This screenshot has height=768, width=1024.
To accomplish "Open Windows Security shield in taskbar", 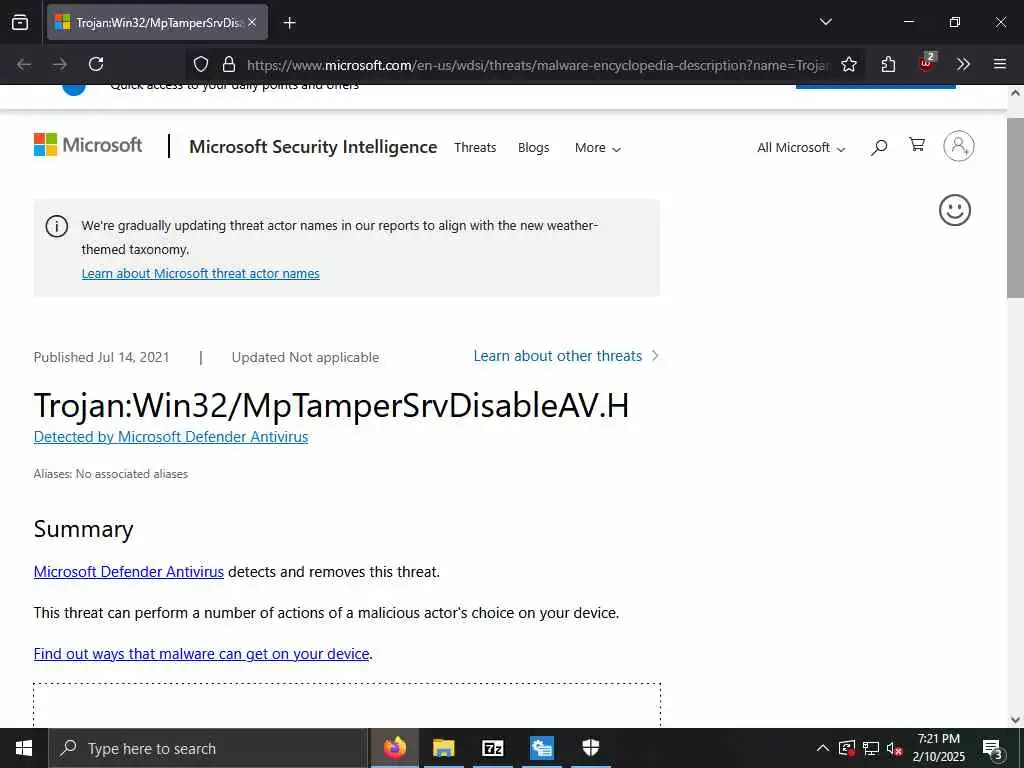I will (590, 748).
